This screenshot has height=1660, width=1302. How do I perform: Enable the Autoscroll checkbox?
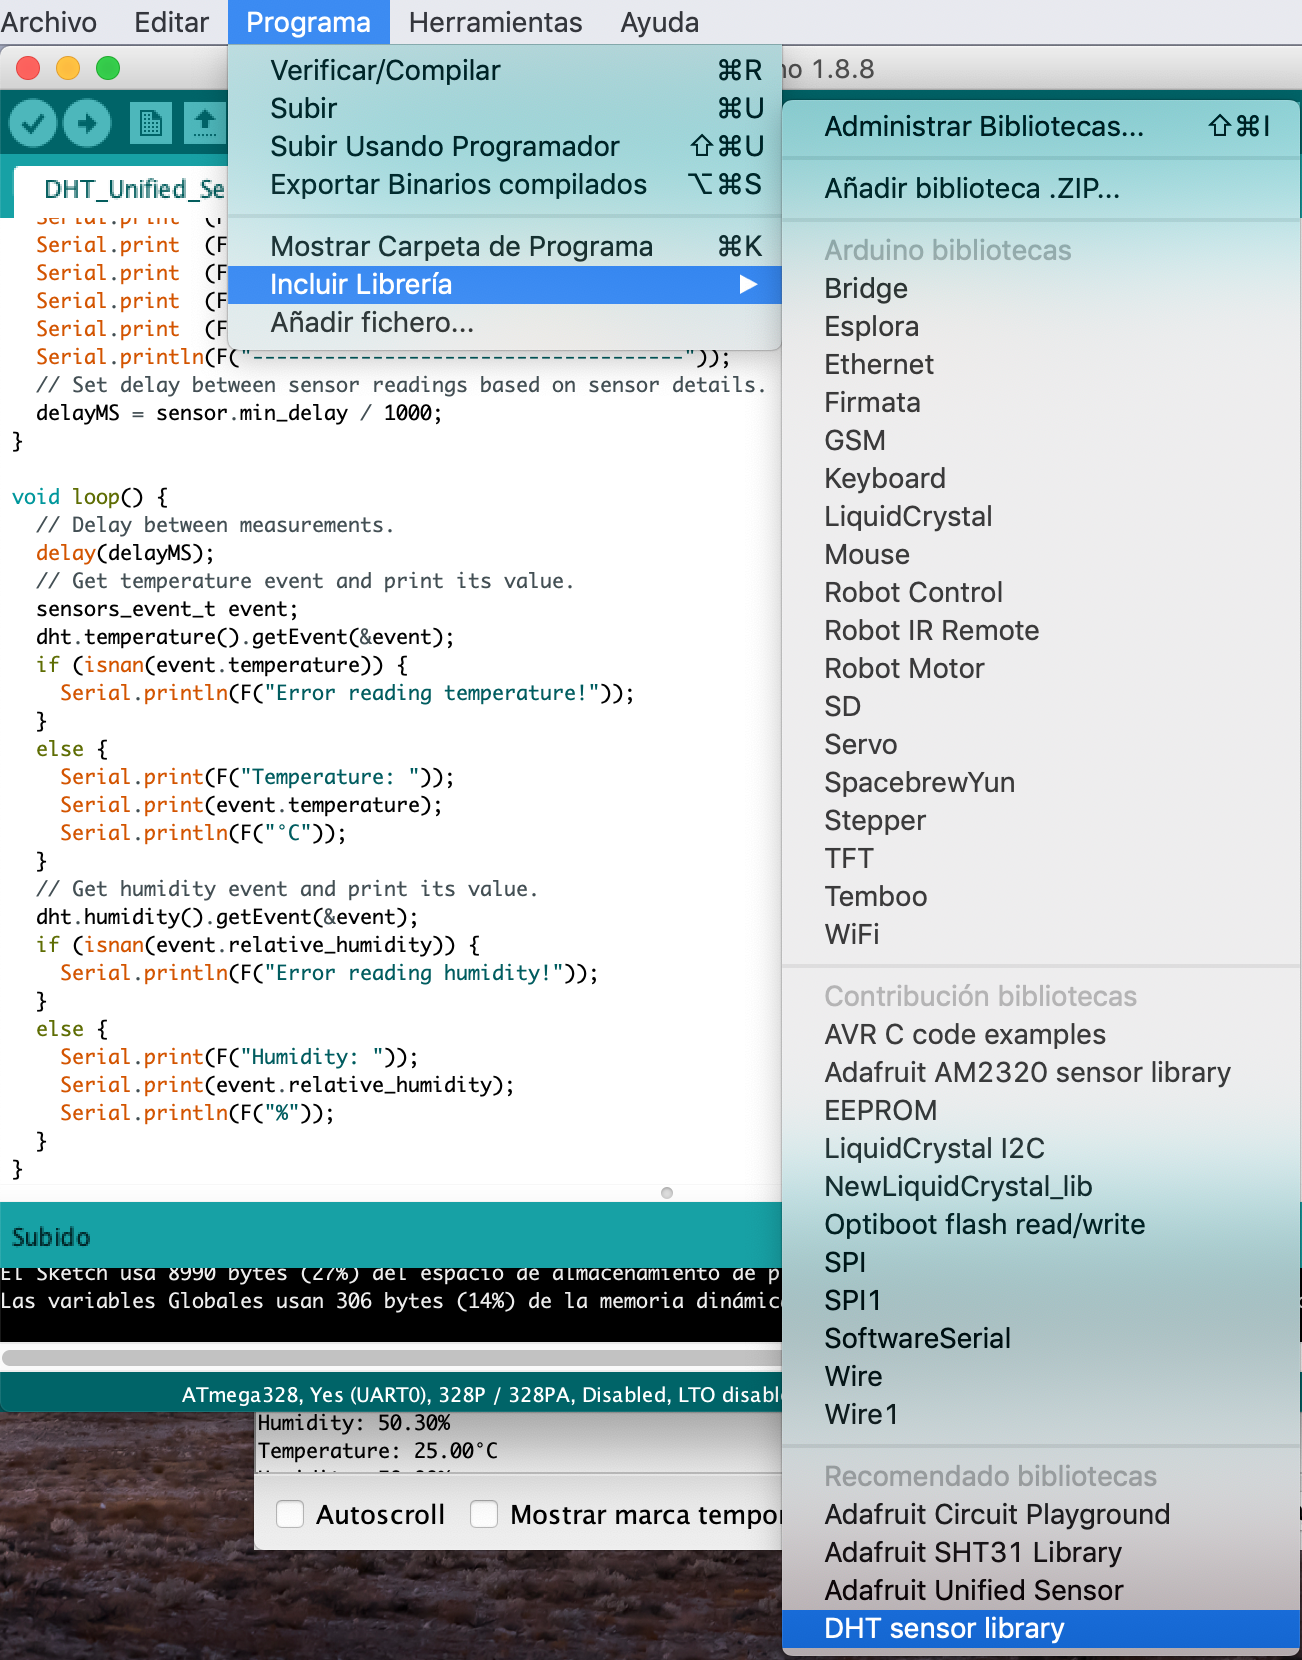point(290,1514)
